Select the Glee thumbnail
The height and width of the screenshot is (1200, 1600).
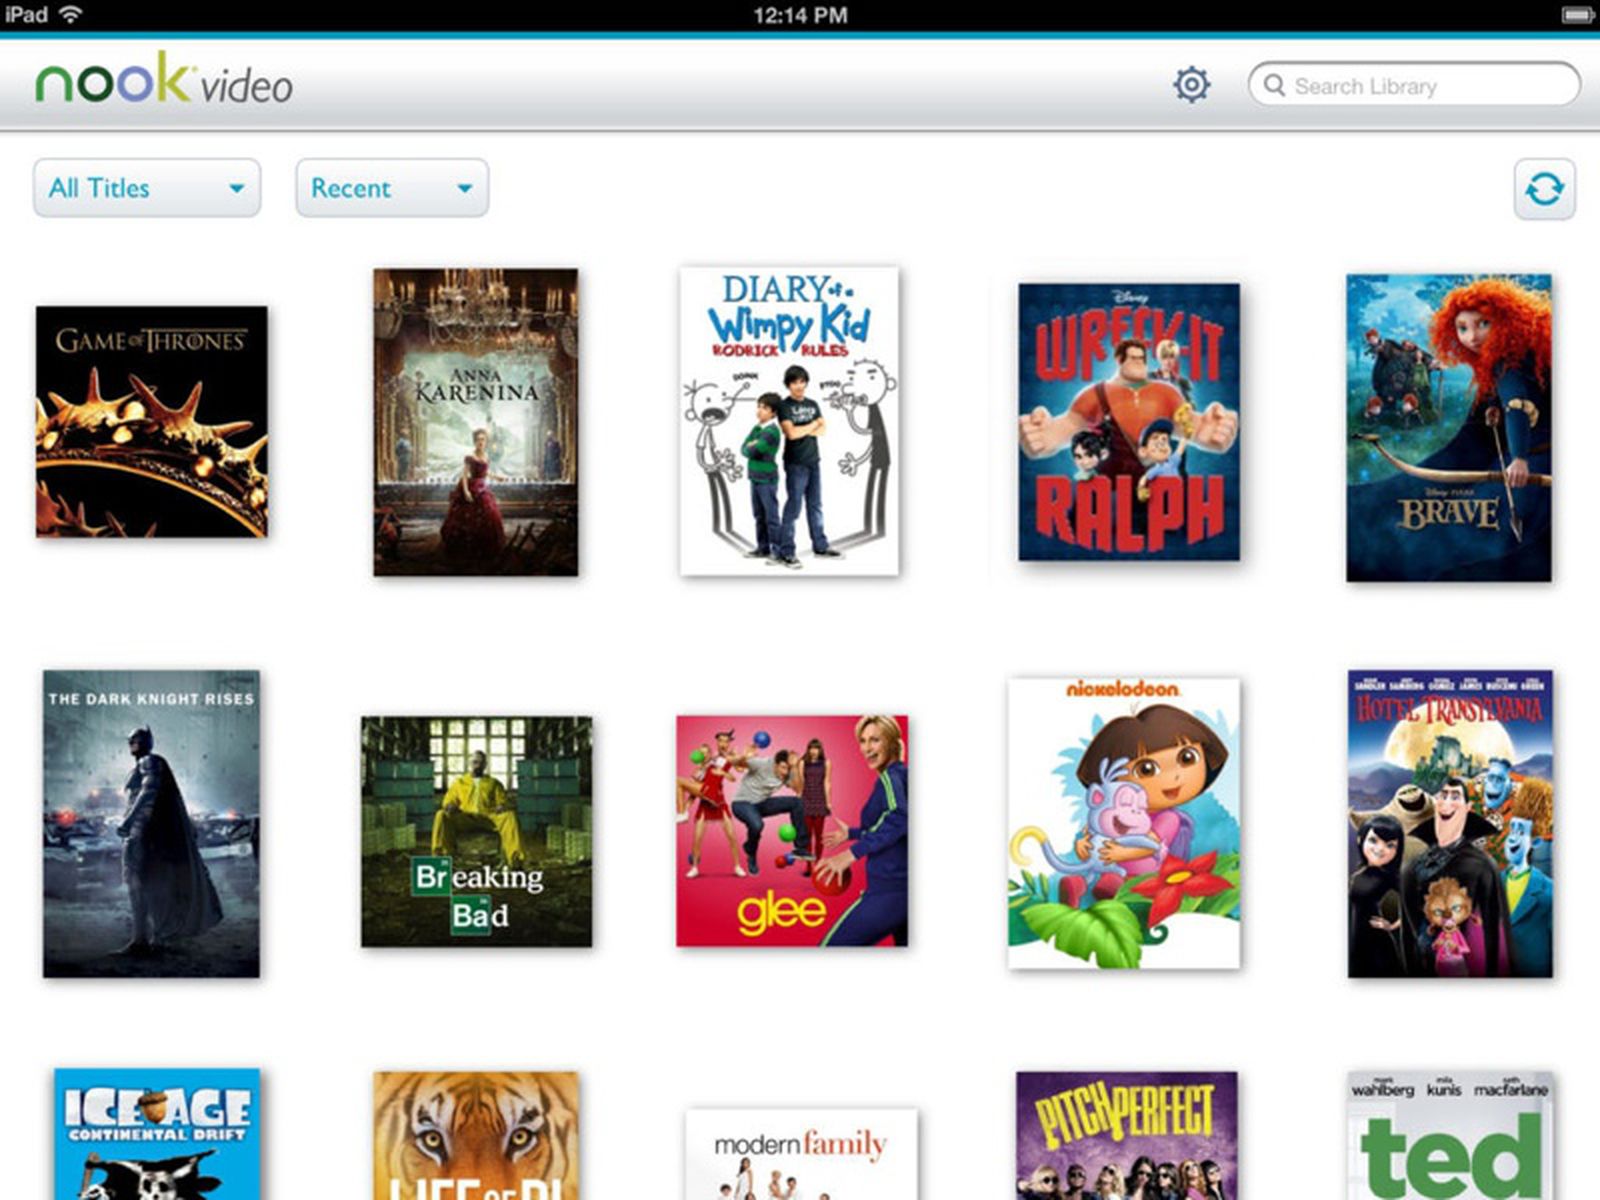click(793, 830)
